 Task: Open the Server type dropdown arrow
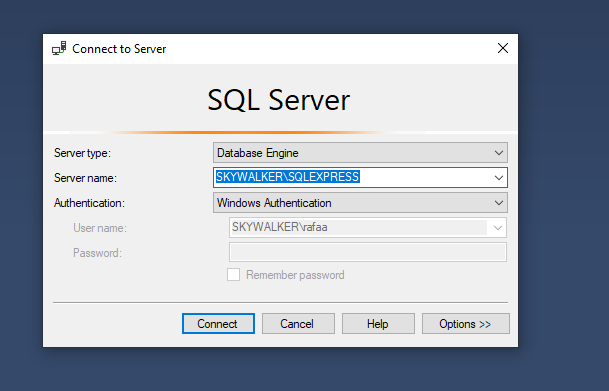tap(499, 153)
